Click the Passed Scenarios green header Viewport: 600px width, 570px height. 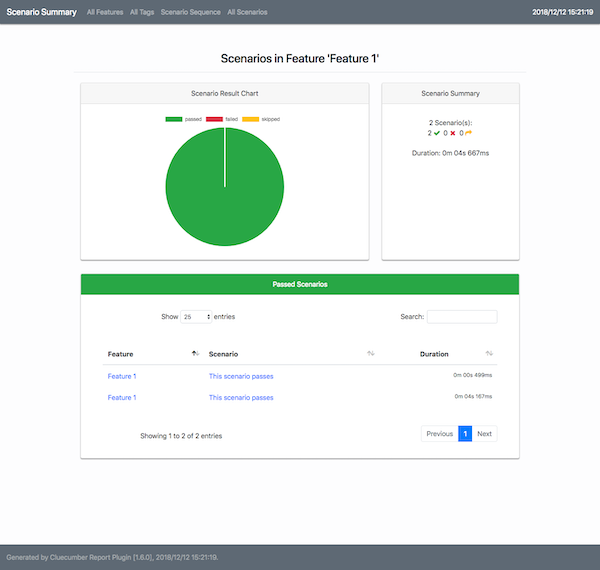(x=300, y=284)
